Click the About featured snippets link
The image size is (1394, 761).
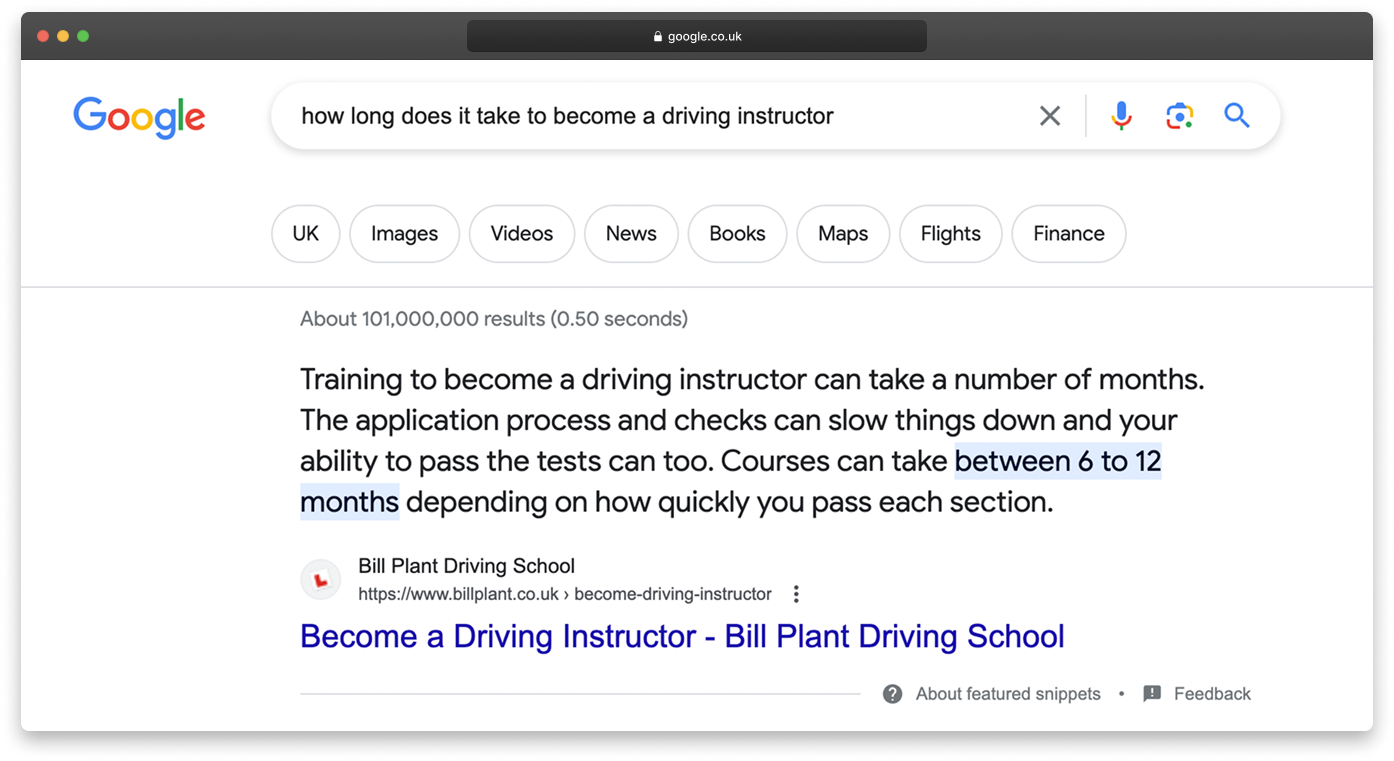coord(1007,694)
